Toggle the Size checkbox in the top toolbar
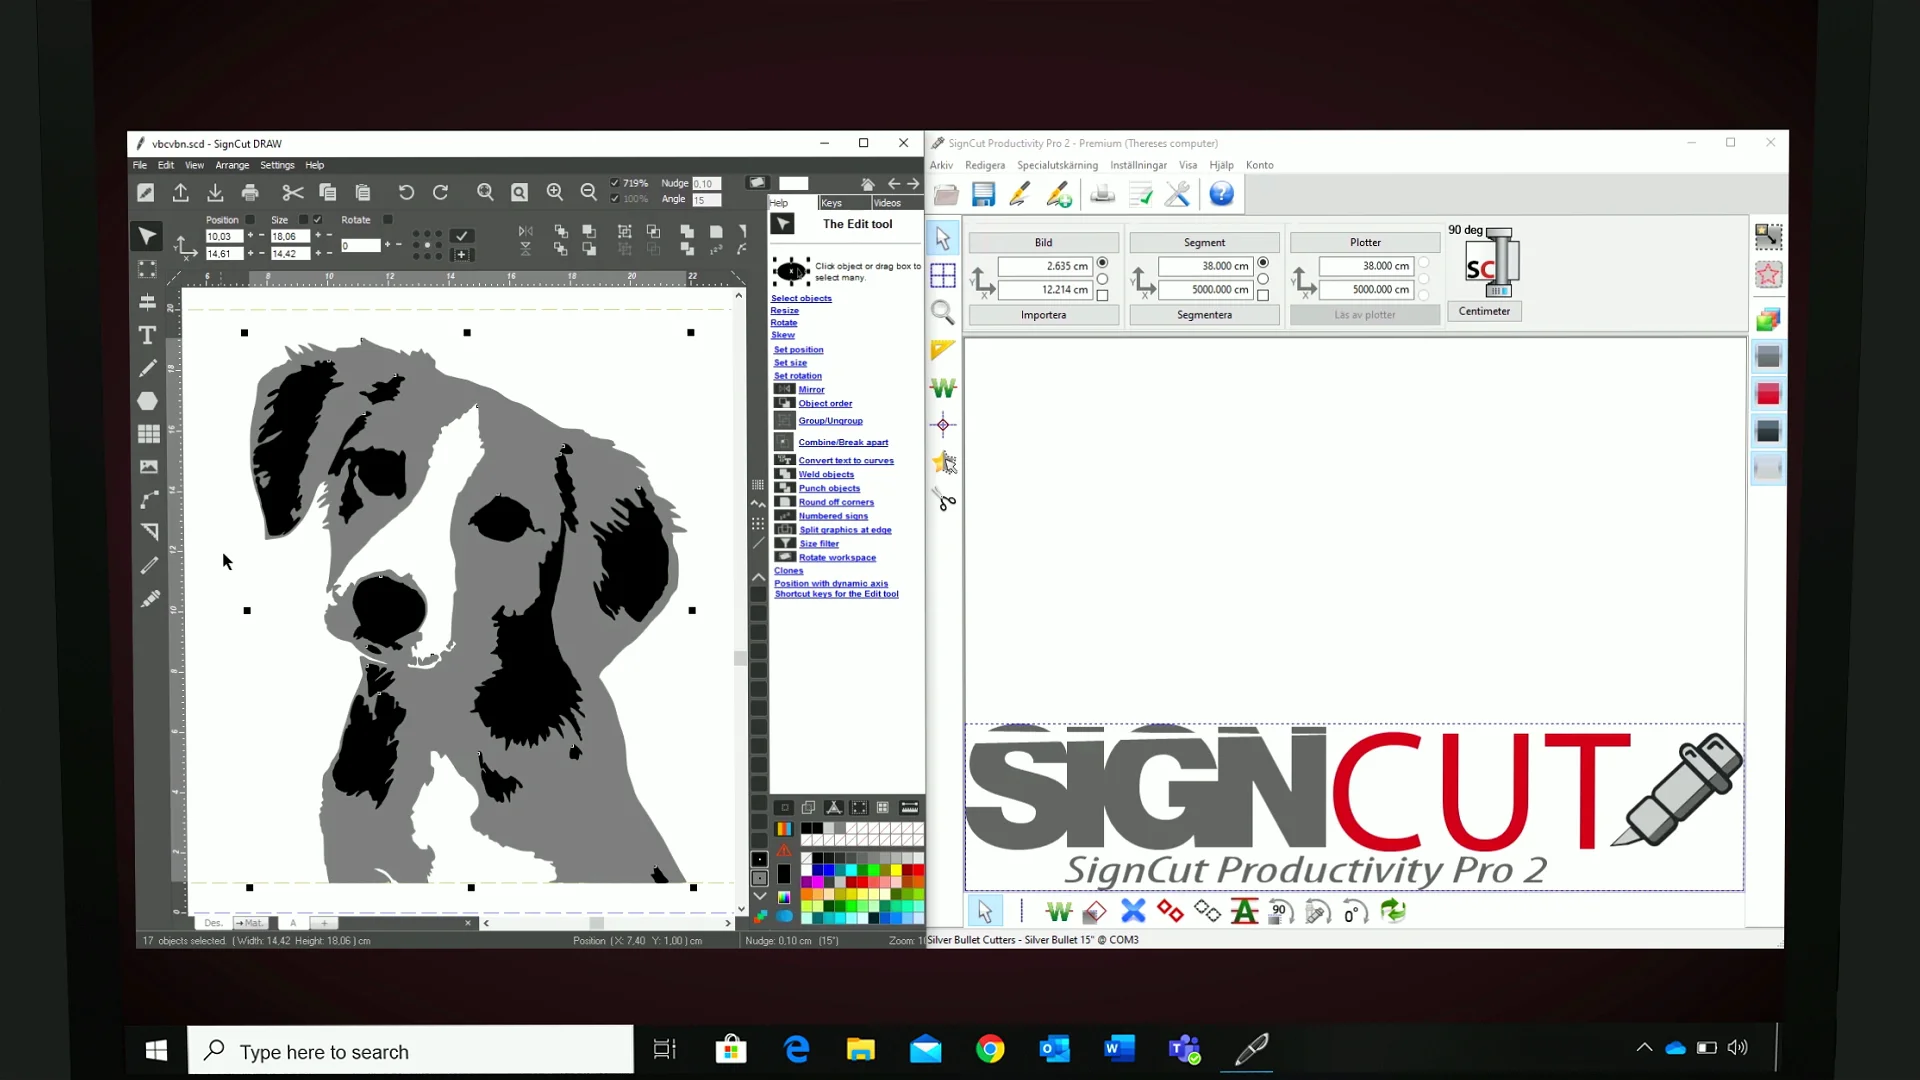Viewport: 1920px width, 1080px height. click(x=303, y=220)
